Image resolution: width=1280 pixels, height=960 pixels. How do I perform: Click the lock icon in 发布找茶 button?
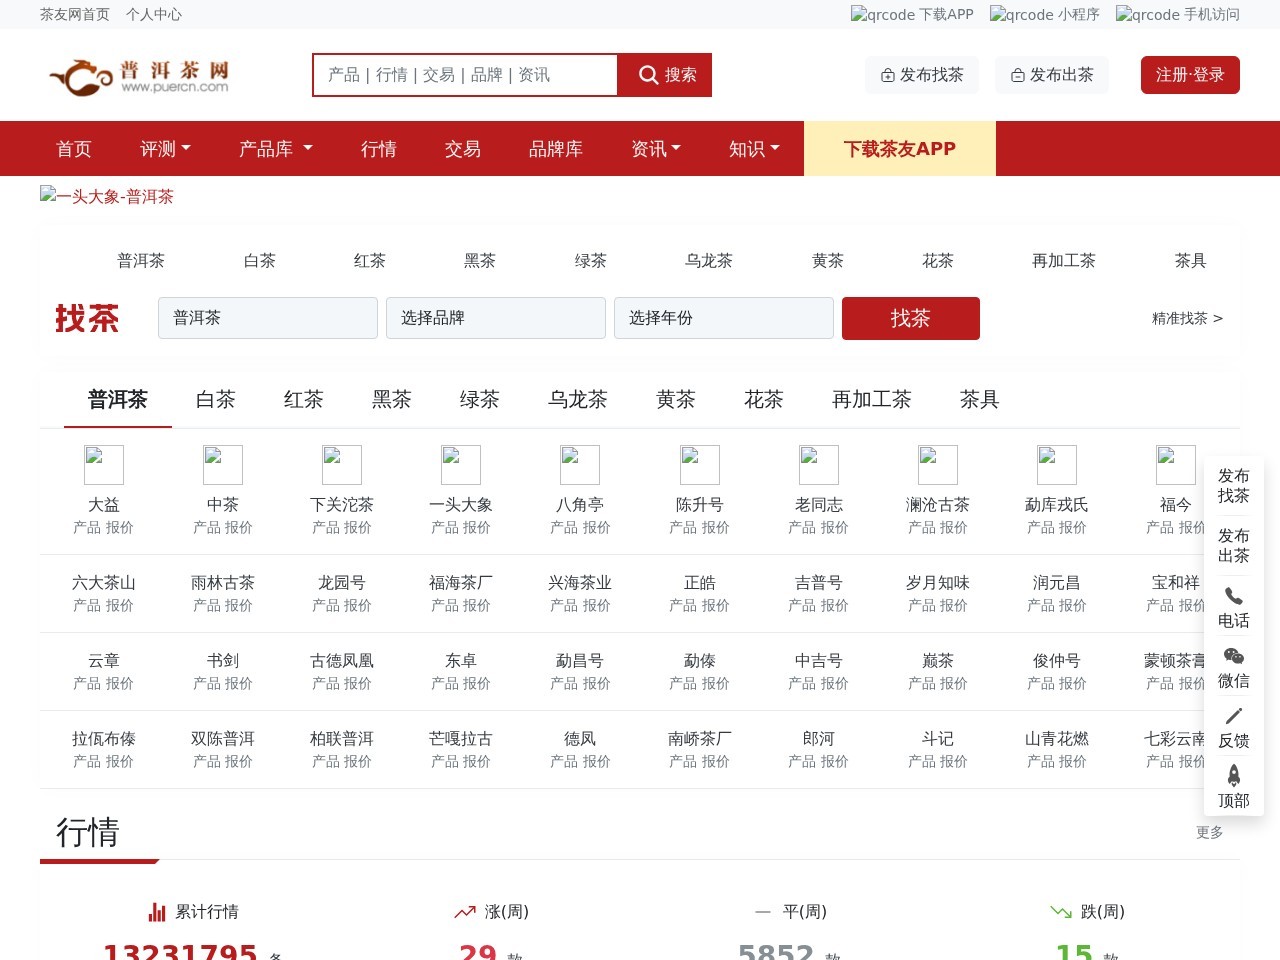pyautogui.click(x=887, y=75)
